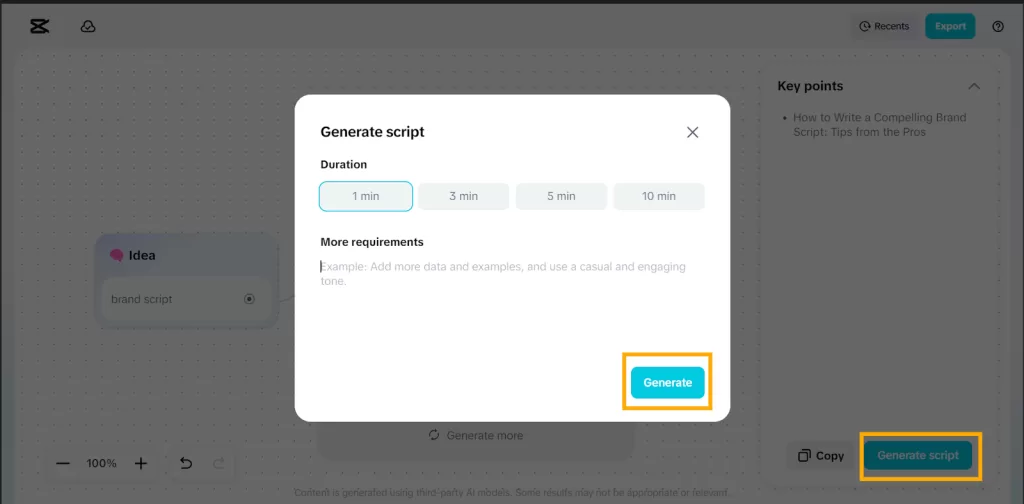Set duration to 10 min
Viewport: 1024px width, 504px height.
659,196
